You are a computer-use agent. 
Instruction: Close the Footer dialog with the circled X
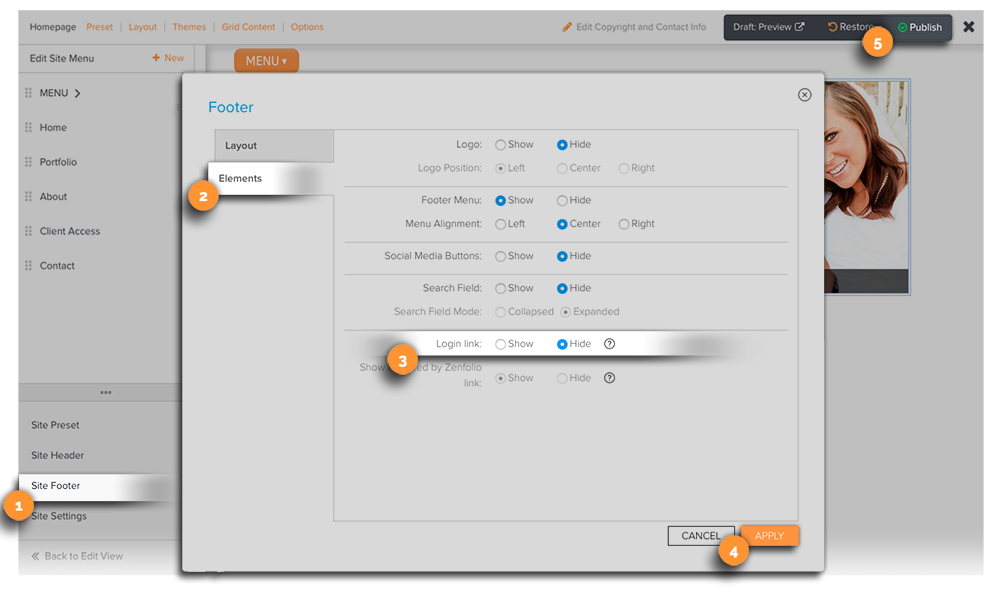[804, 94]
